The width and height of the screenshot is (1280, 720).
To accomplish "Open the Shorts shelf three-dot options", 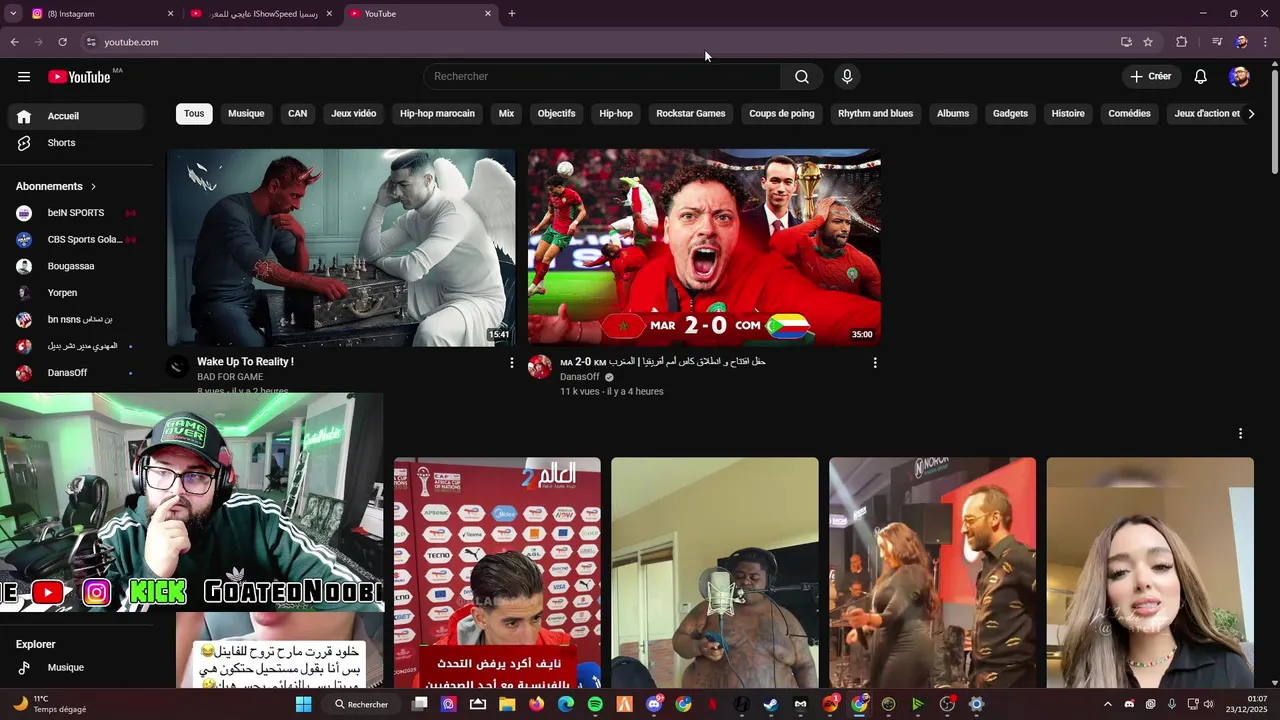I will point(1240,434).
